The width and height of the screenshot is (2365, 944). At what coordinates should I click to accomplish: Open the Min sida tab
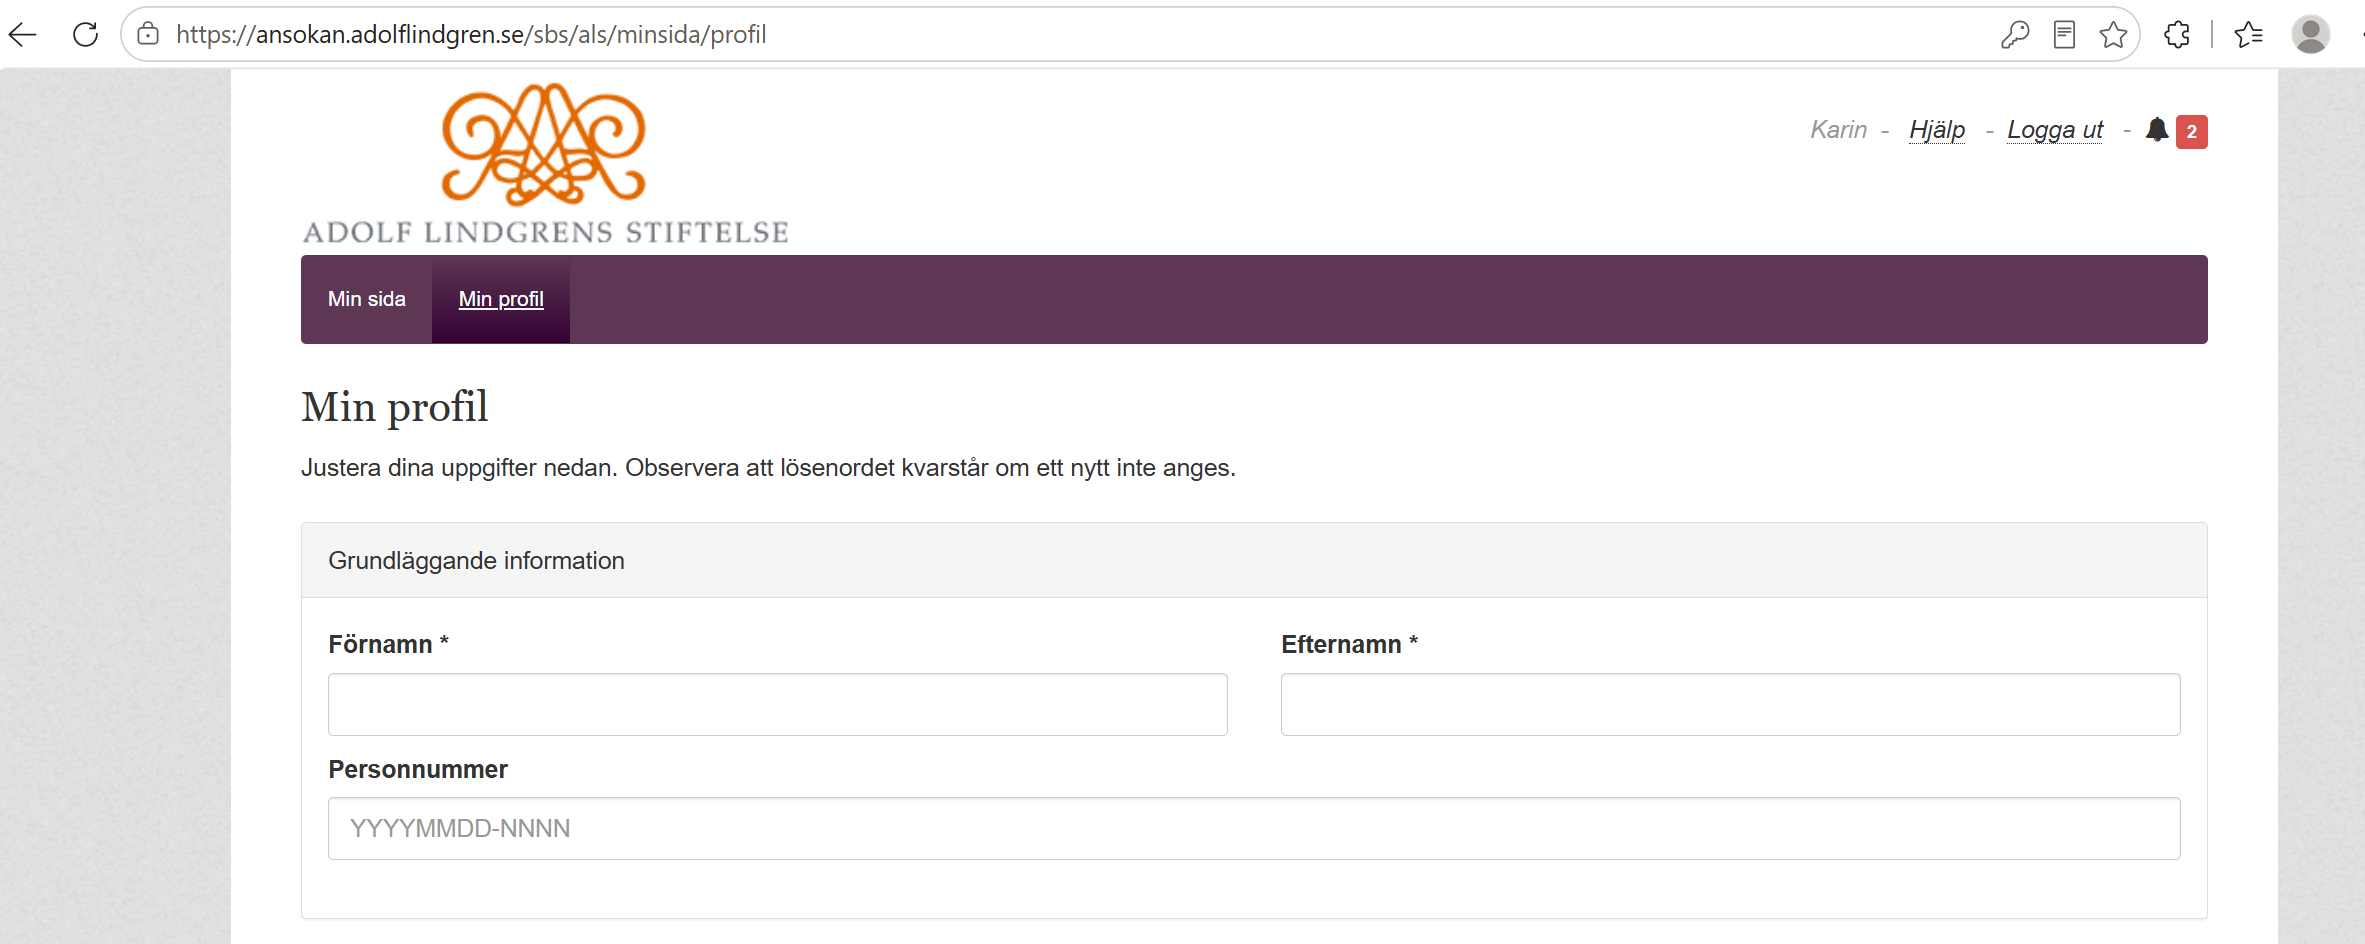pos(367,299)
